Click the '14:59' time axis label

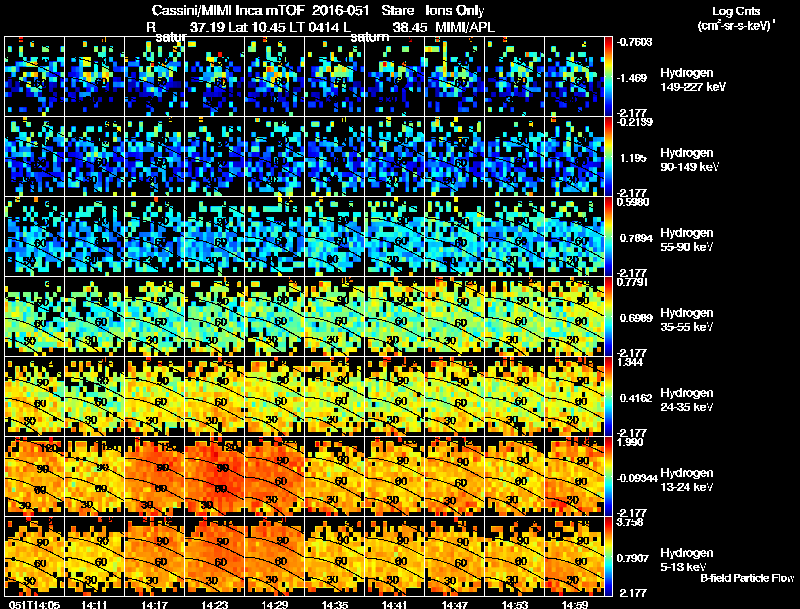pyautogui.click(x=574, y=604)
